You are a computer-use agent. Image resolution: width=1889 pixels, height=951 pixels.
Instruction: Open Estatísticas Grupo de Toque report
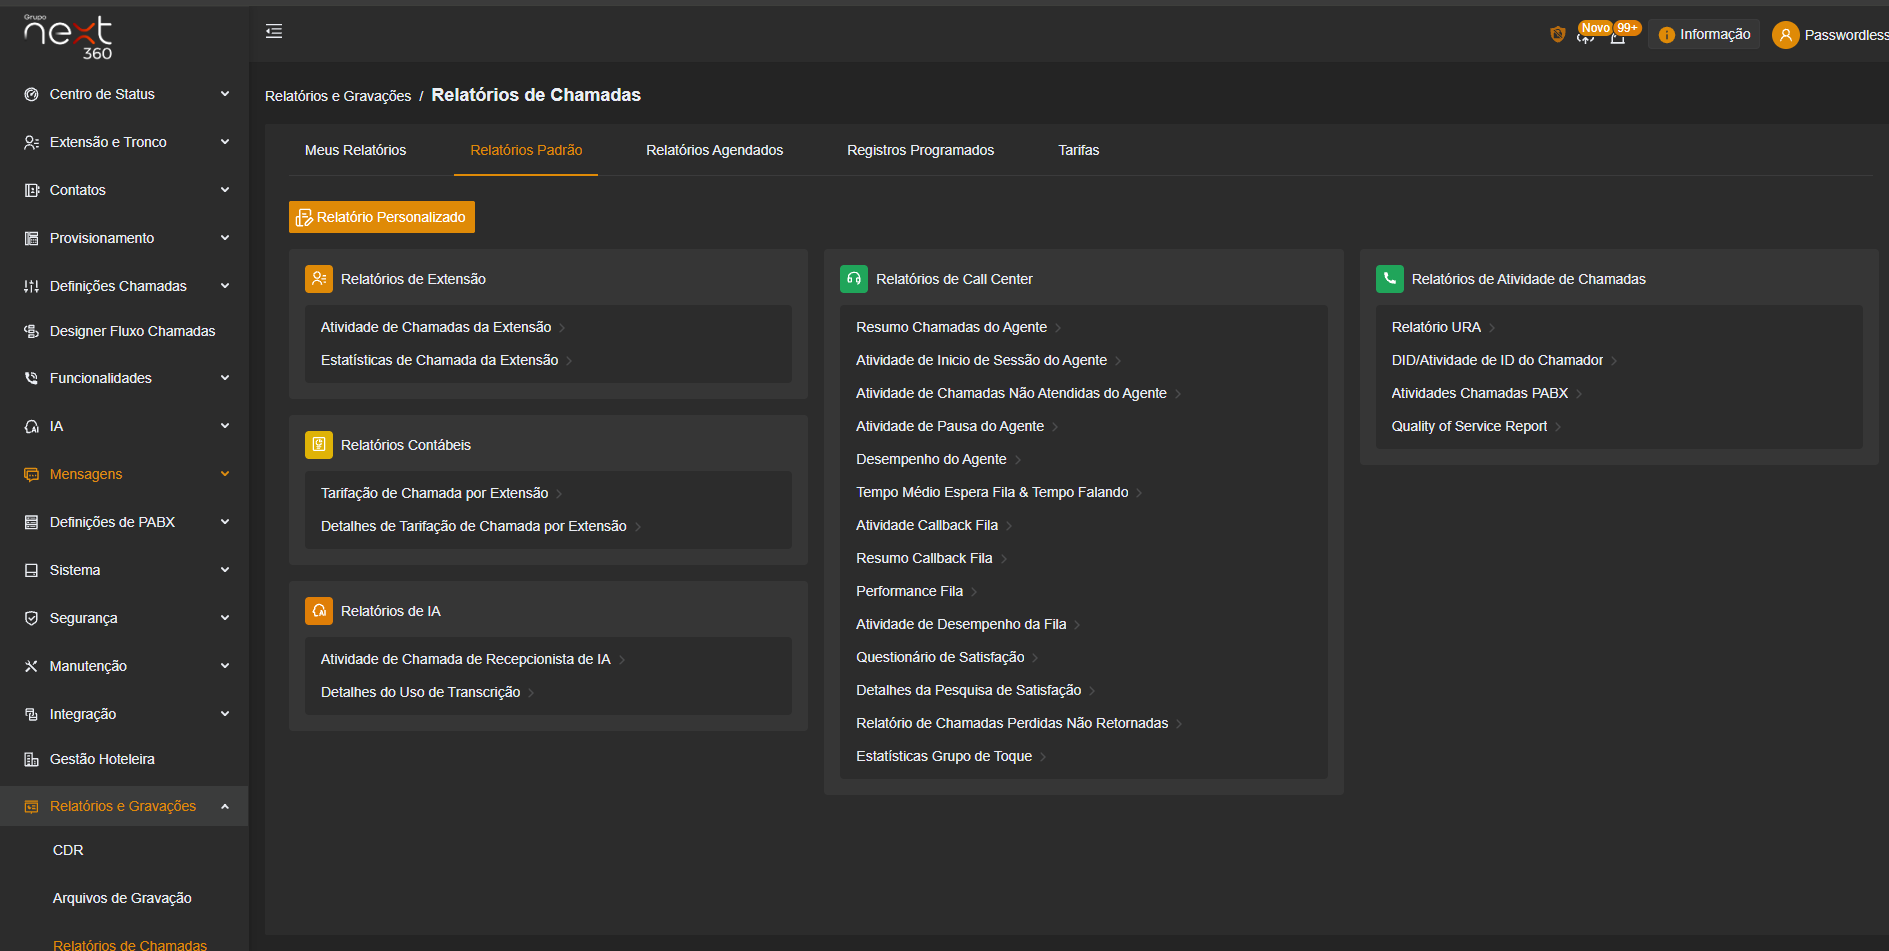pos(944,756)
